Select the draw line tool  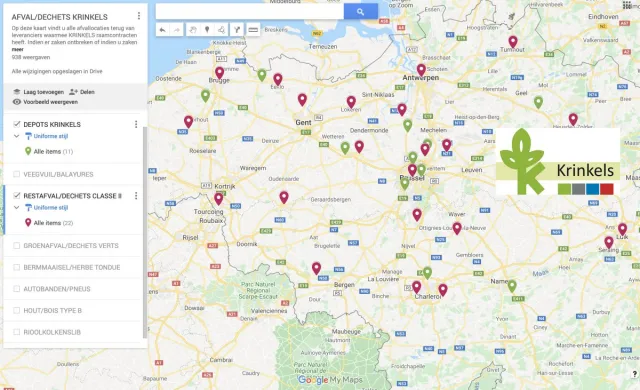(x=222, y=30)
